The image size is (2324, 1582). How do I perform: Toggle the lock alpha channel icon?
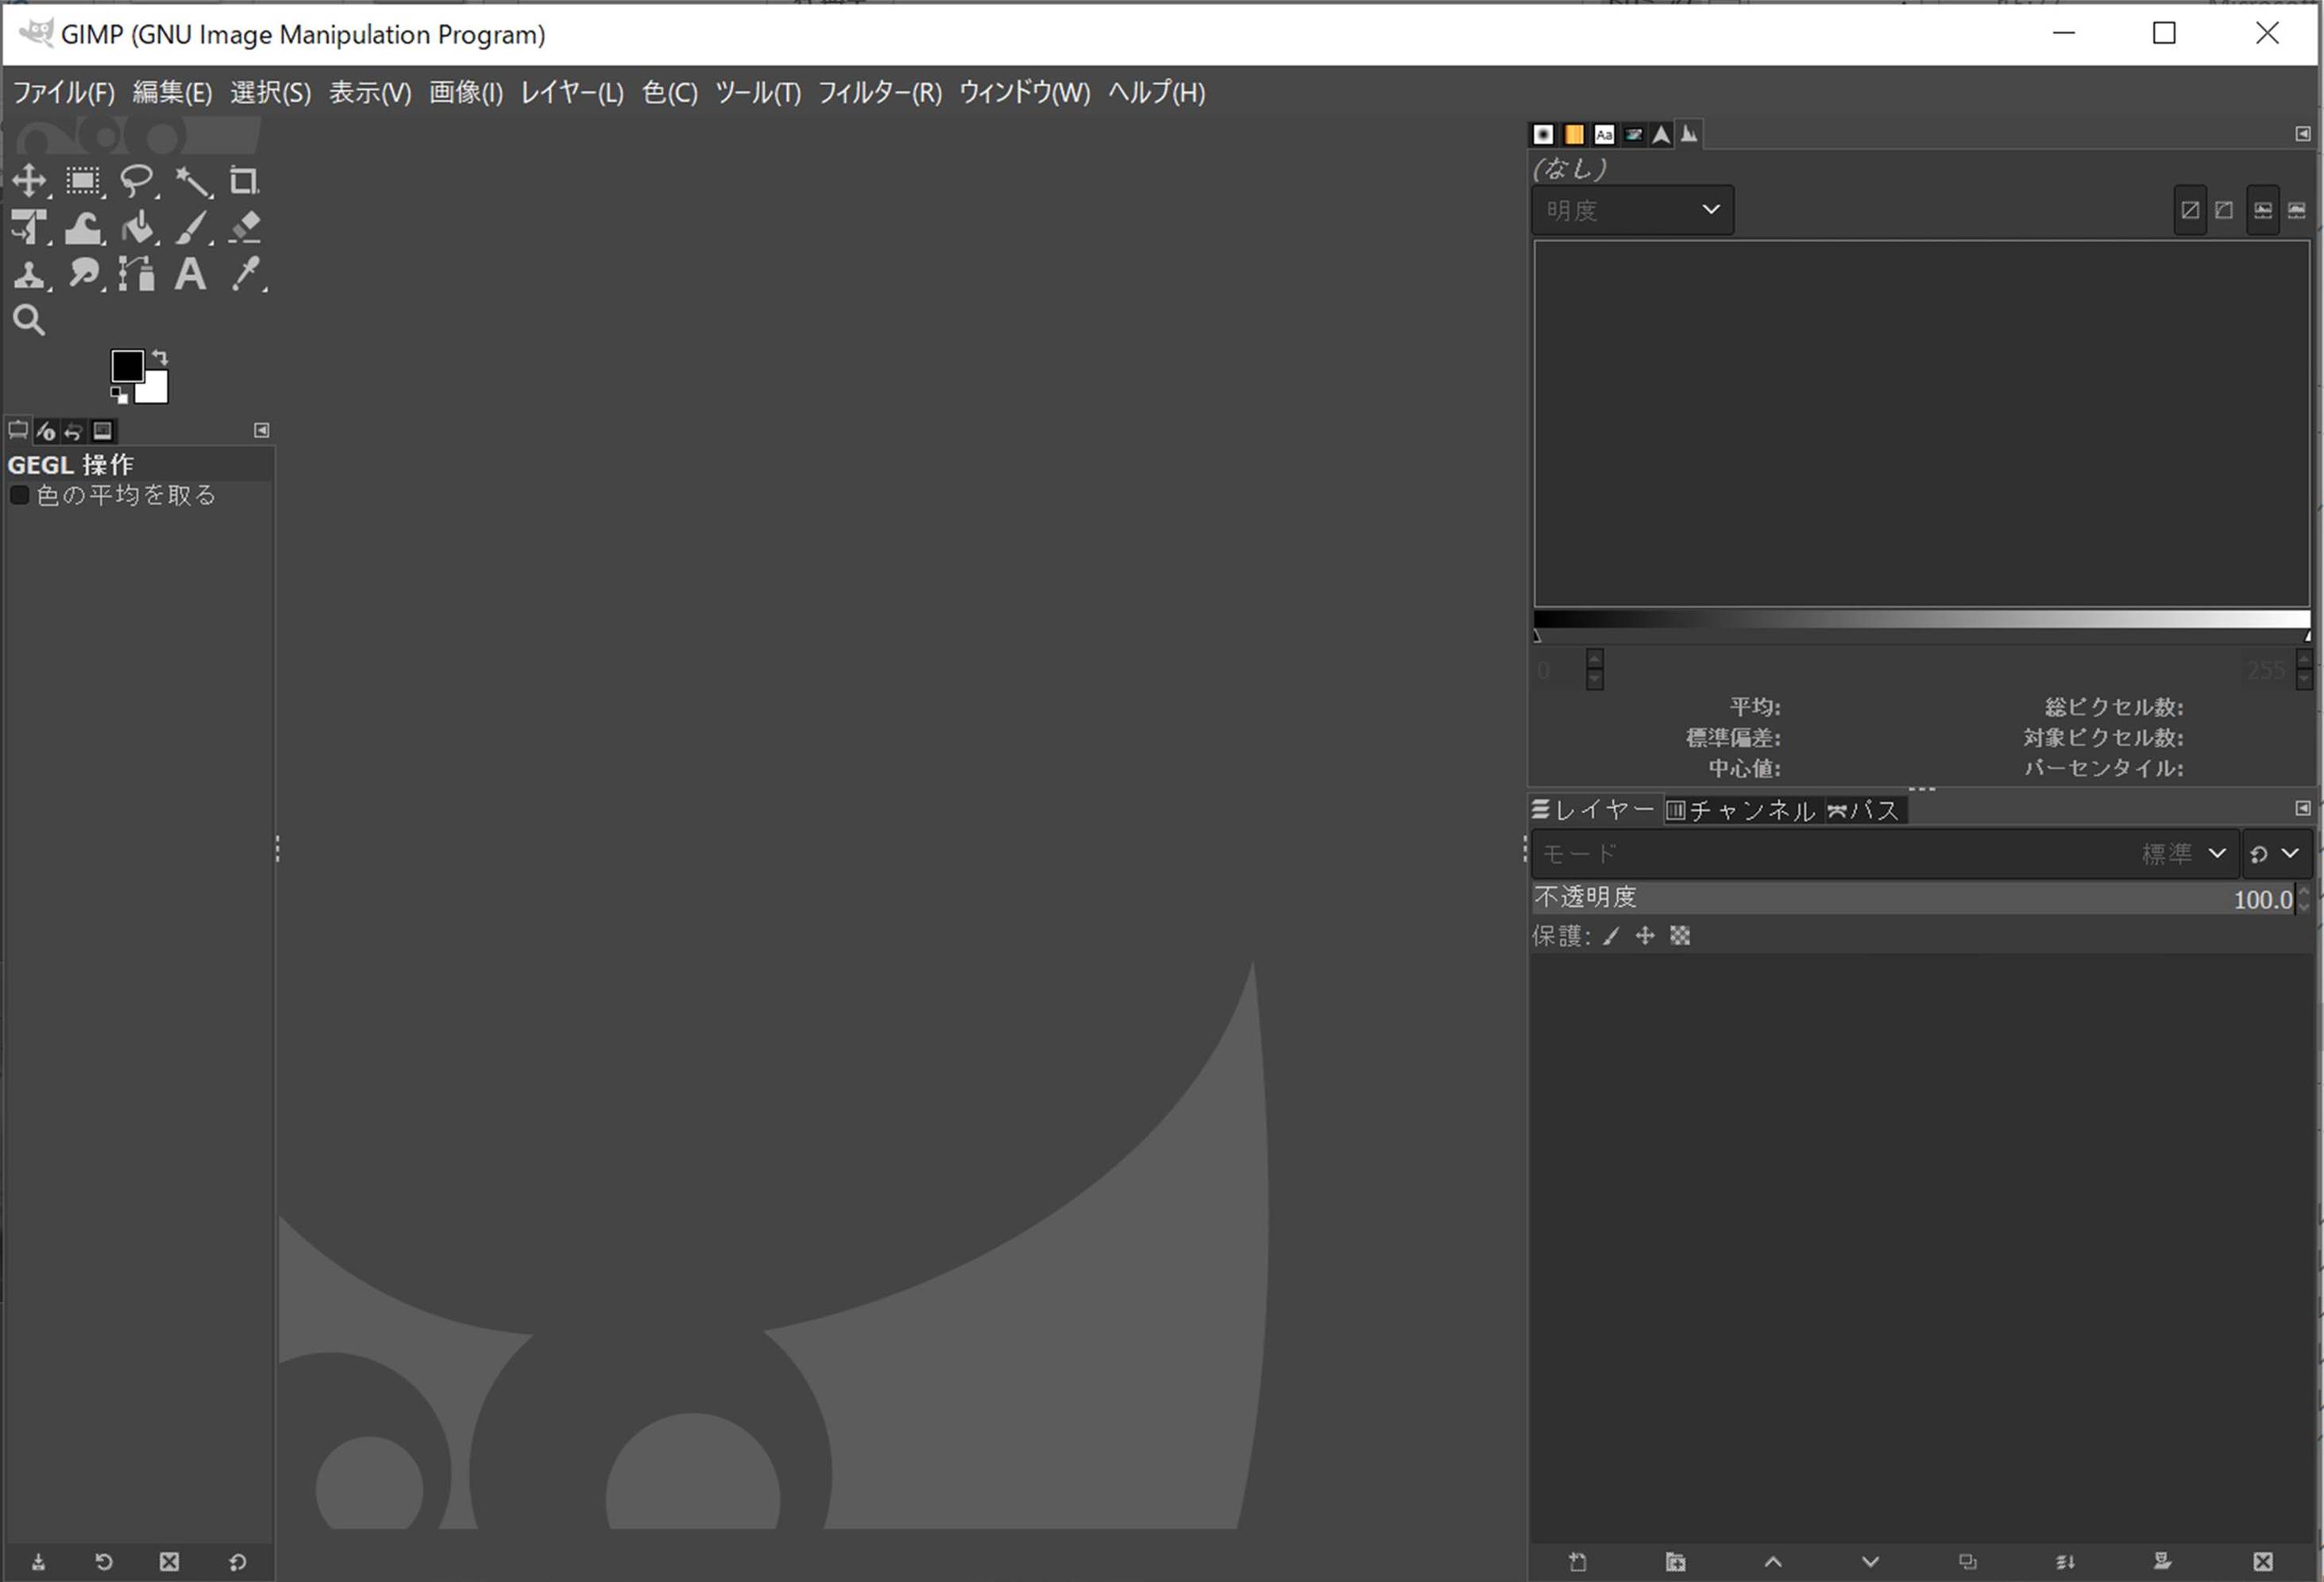(1680, 936)
